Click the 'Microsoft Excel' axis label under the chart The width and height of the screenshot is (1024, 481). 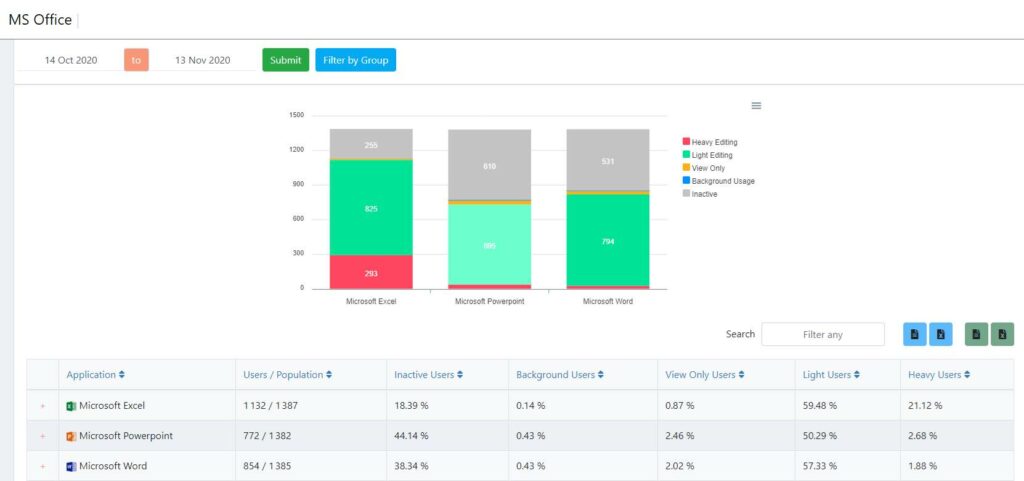pos(371,302)
